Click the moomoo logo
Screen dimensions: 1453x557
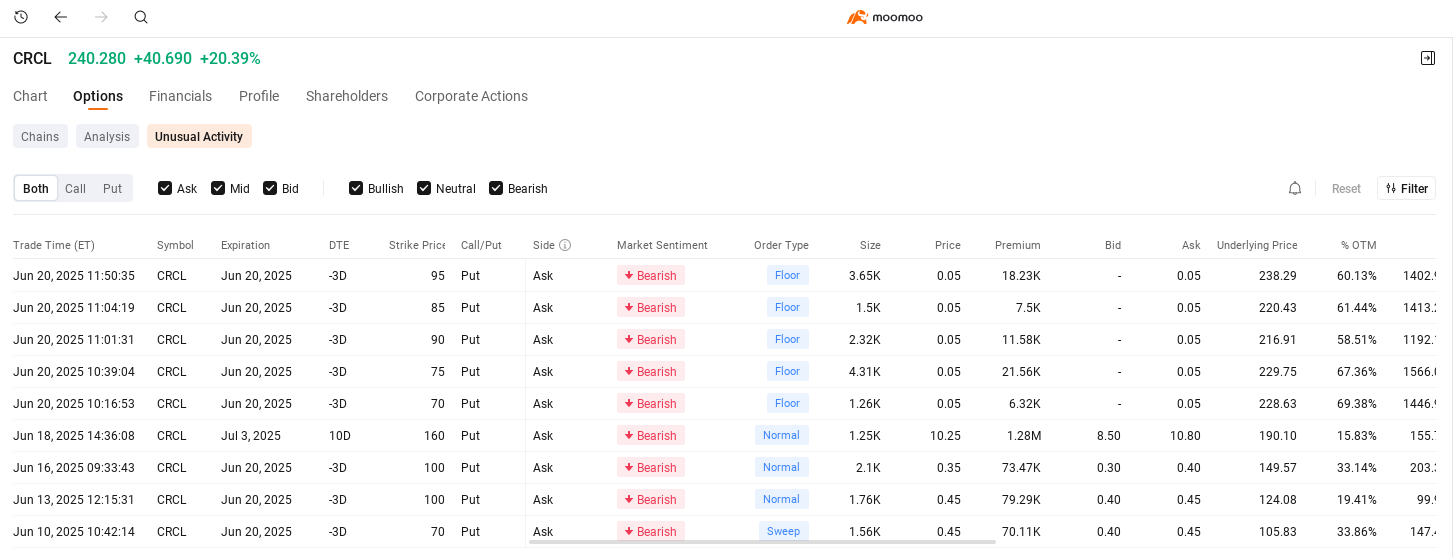pos(885,17)
